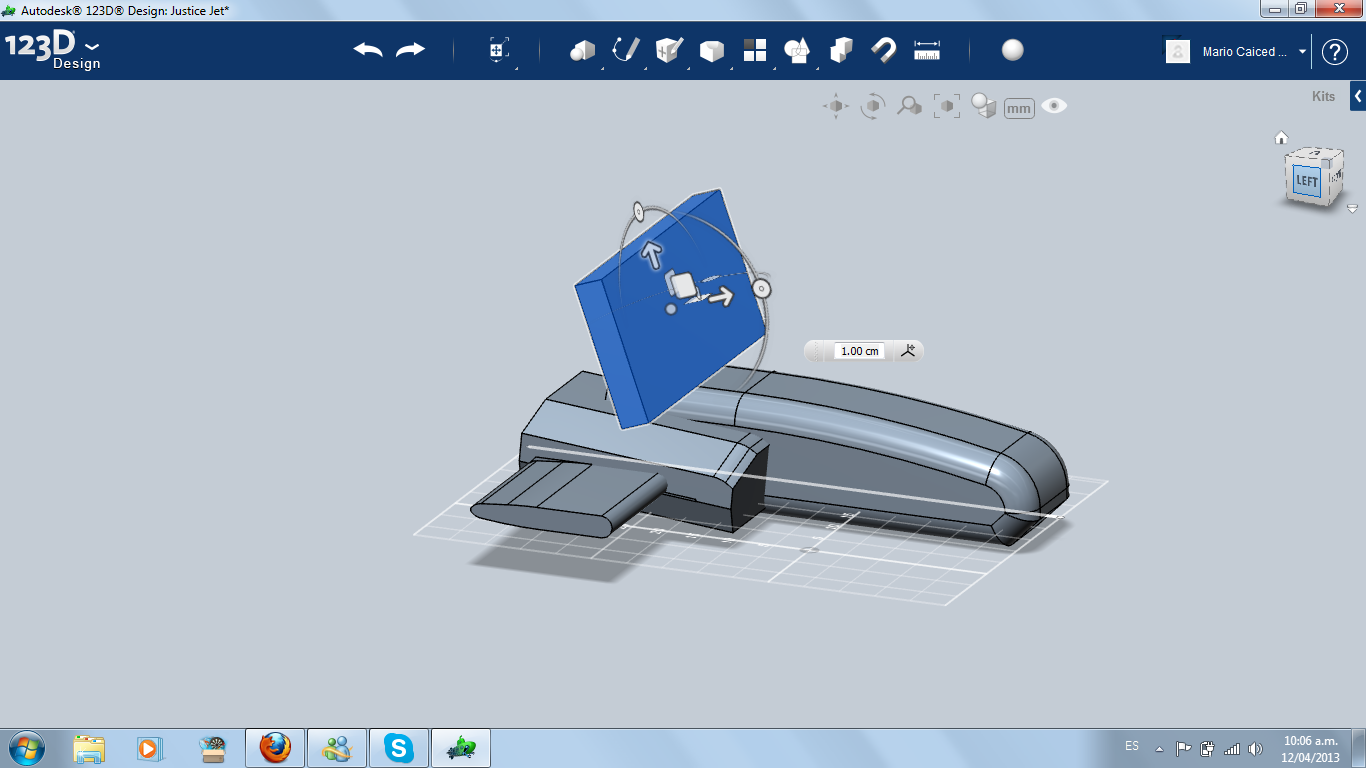Open the Help question mark
1366x768 pixels.
[1335, 51]
